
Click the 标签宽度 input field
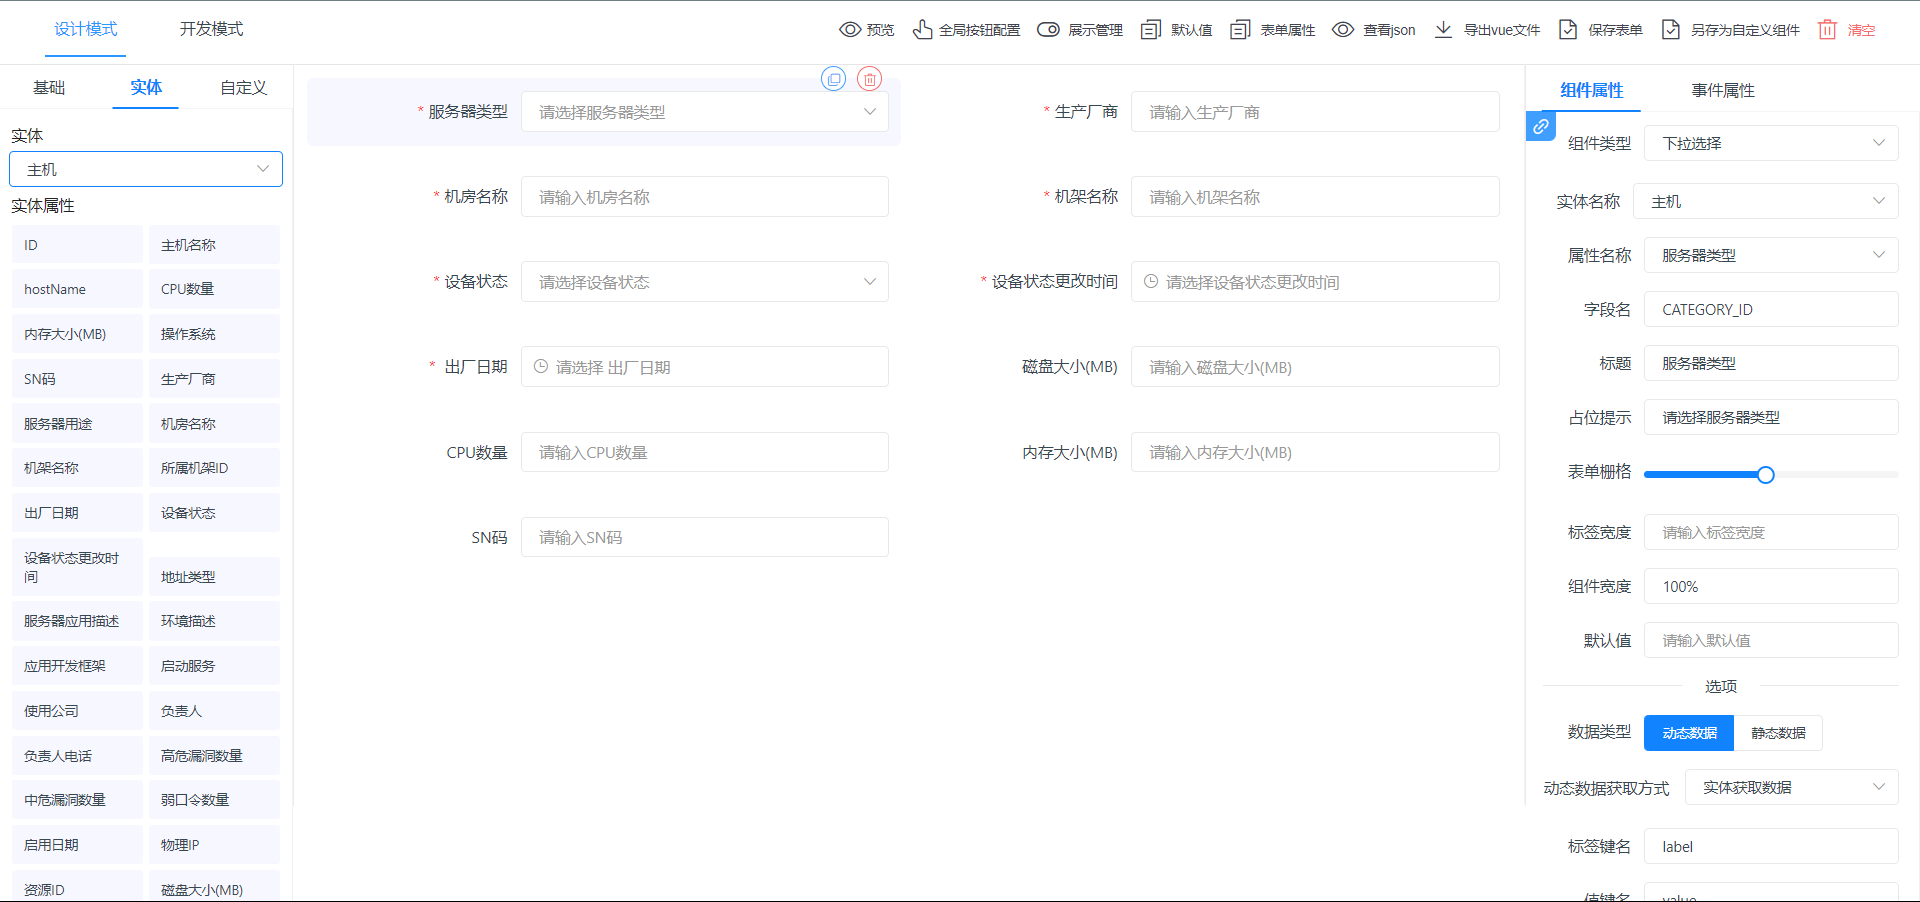1771,532
